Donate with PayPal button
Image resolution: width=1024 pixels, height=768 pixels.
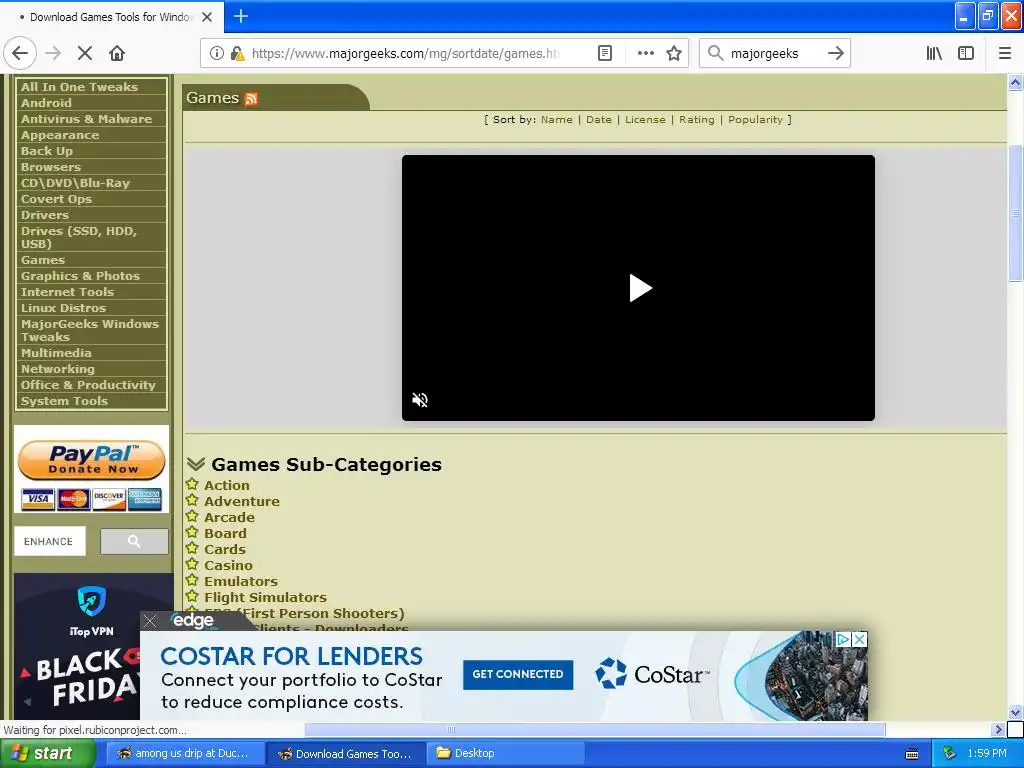pyautogui.click(x=91, y=460)
